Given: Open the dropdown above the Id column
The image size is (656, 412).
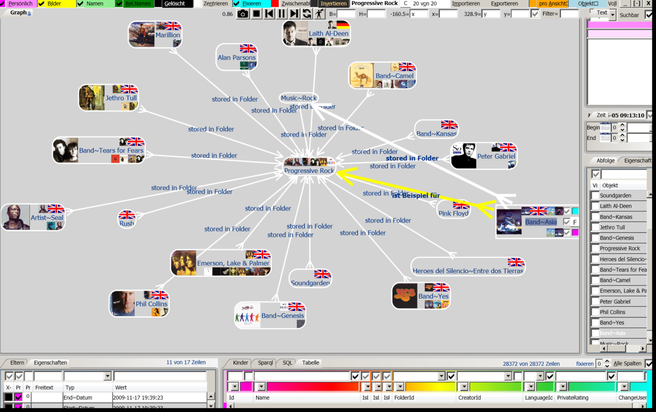Looking at the screenshot, I should (x=234, y=386).
